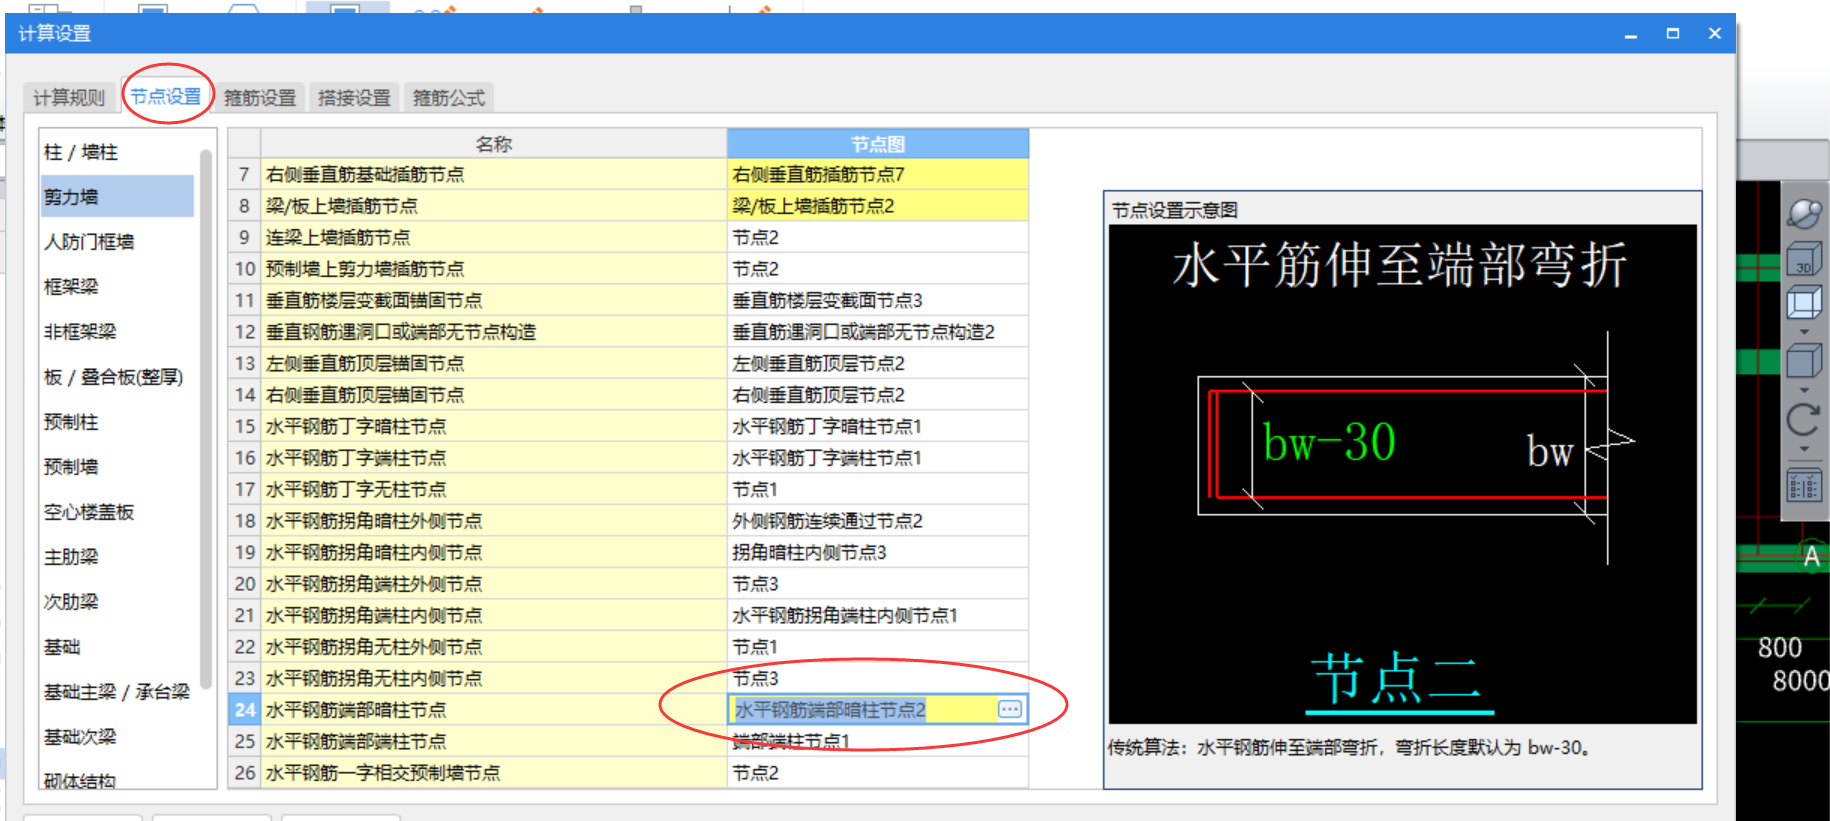The height and width of the screenshot is (821, 1830).
Task: Click the orbit view globe icon
Action: [x=1804, y=212]
